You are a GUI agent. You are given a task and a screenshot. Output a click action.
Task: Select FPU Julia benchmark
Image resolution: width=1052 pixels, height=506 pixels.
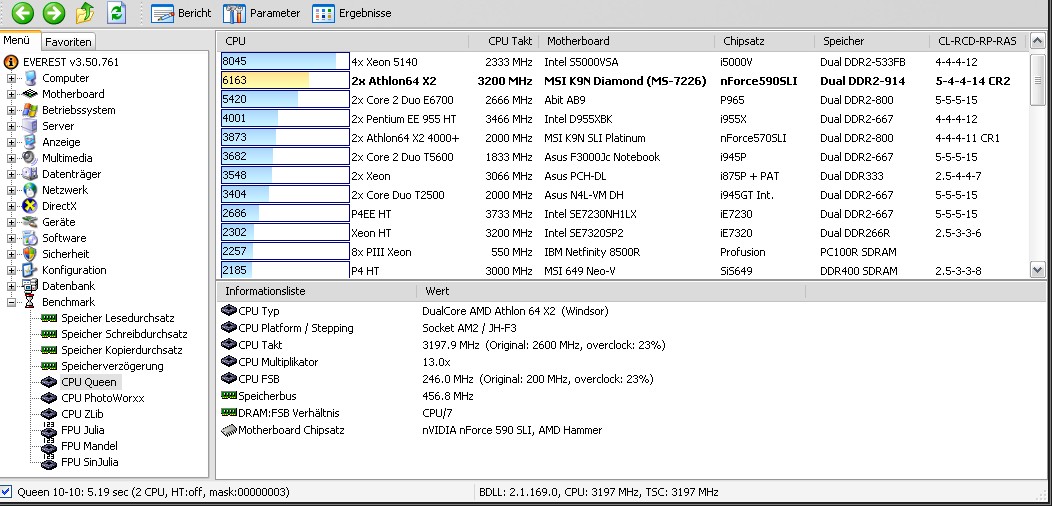tap(83, 430)
